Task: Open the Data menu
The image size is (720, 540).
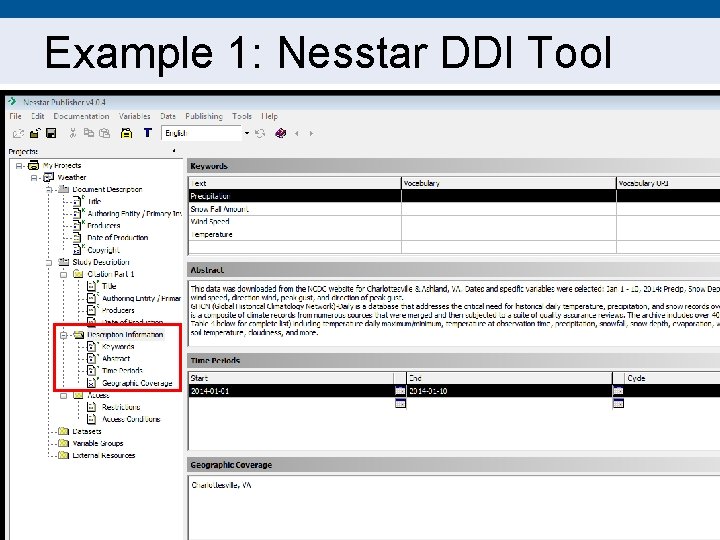Action: pos(168,116)
